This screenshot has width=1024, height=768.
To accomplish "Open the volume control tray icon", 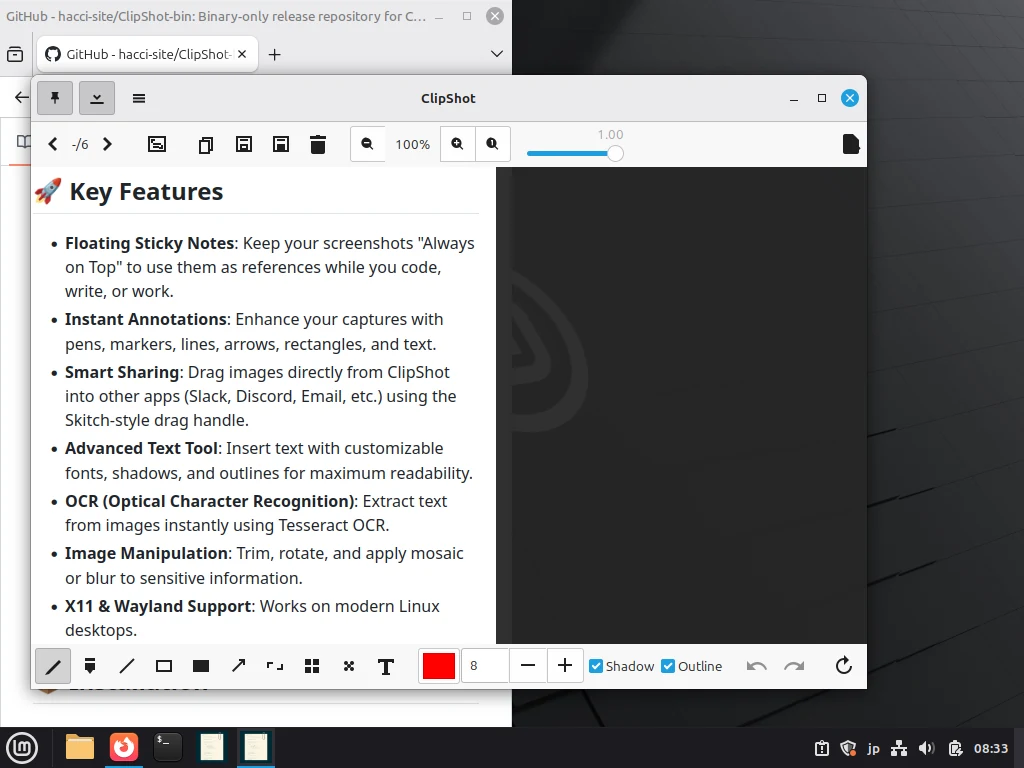I will tap(926, 748).
